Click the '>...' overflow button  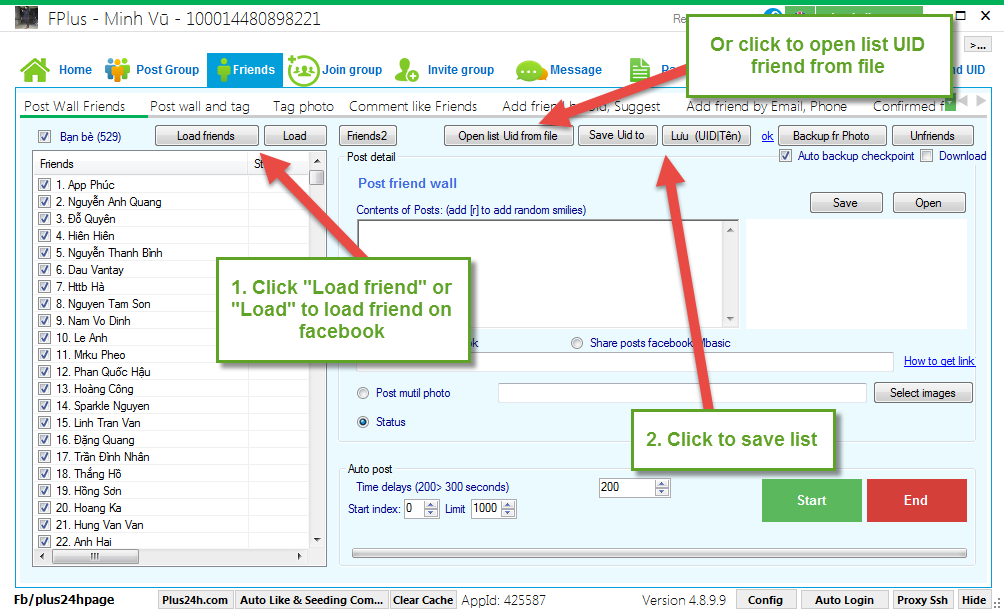977,45
